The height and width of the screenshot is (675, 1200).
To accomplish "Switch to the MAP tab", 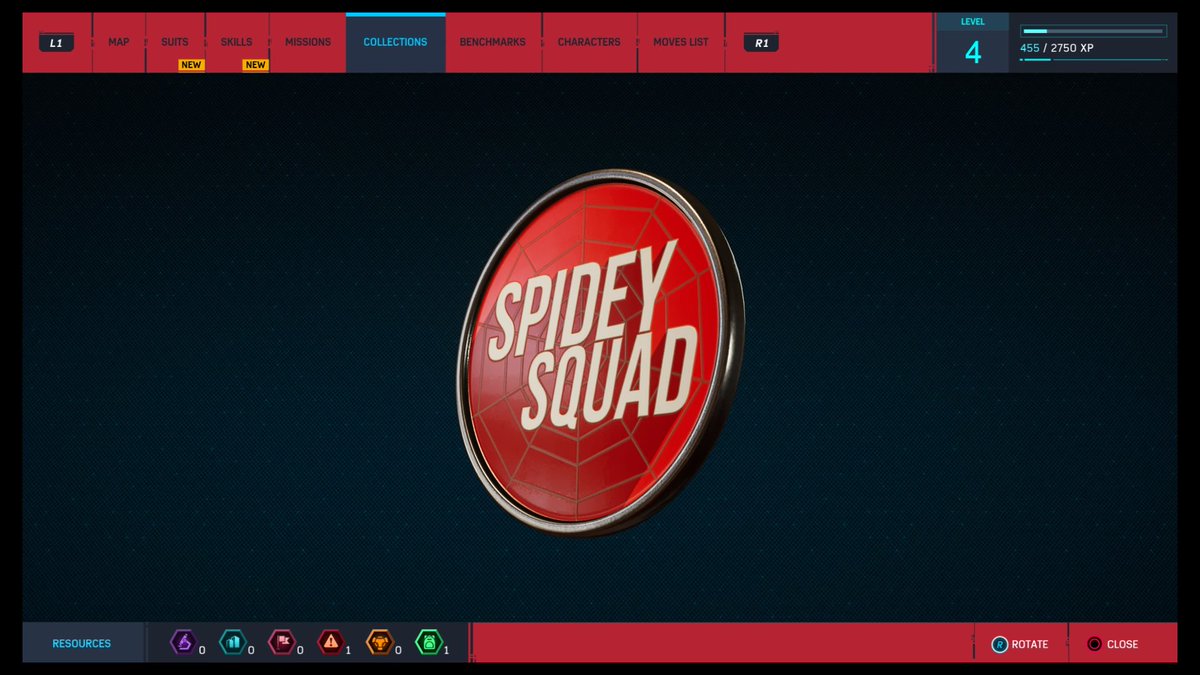I will click(119, 42).
